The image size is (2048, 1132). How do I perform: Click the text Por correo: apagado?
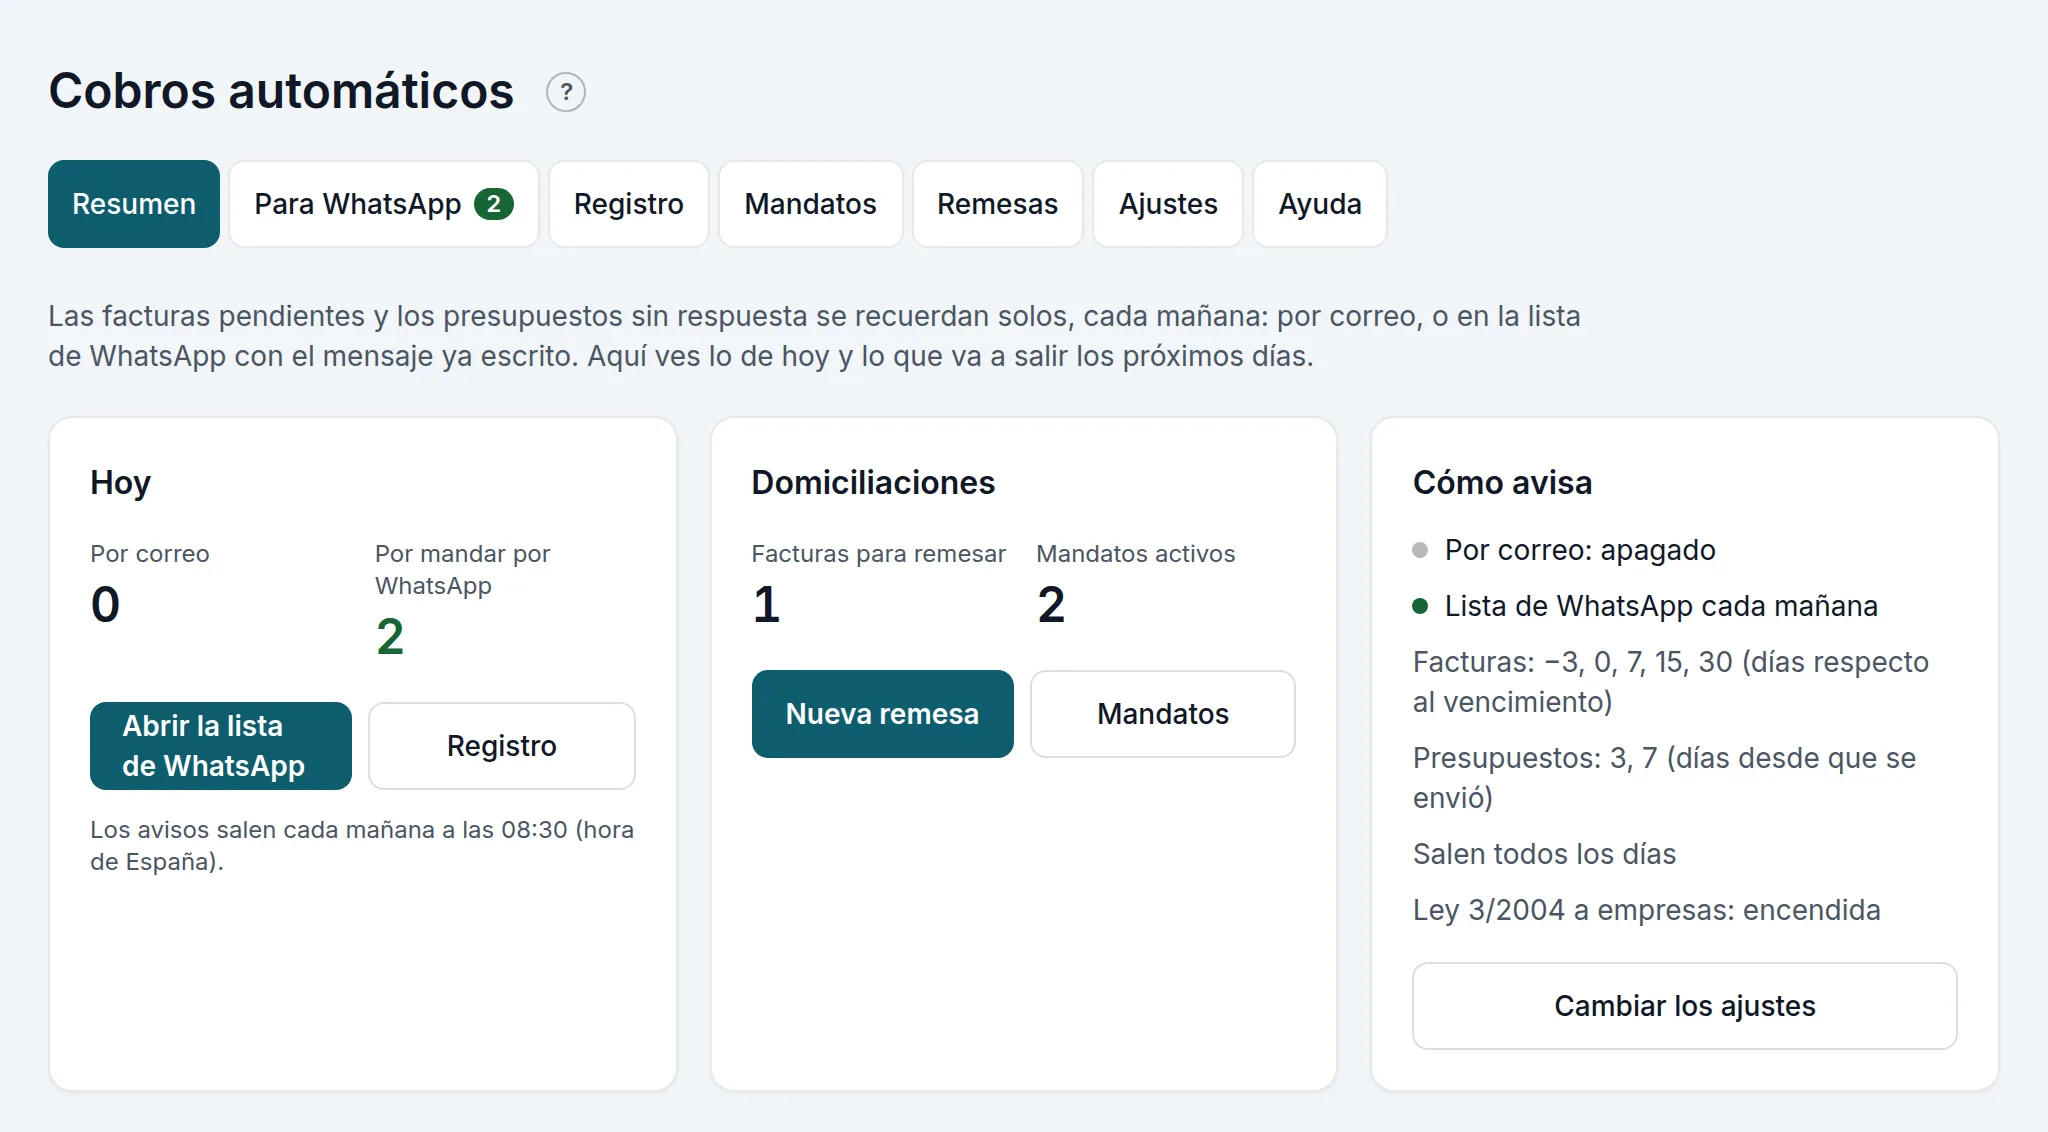1580,550
